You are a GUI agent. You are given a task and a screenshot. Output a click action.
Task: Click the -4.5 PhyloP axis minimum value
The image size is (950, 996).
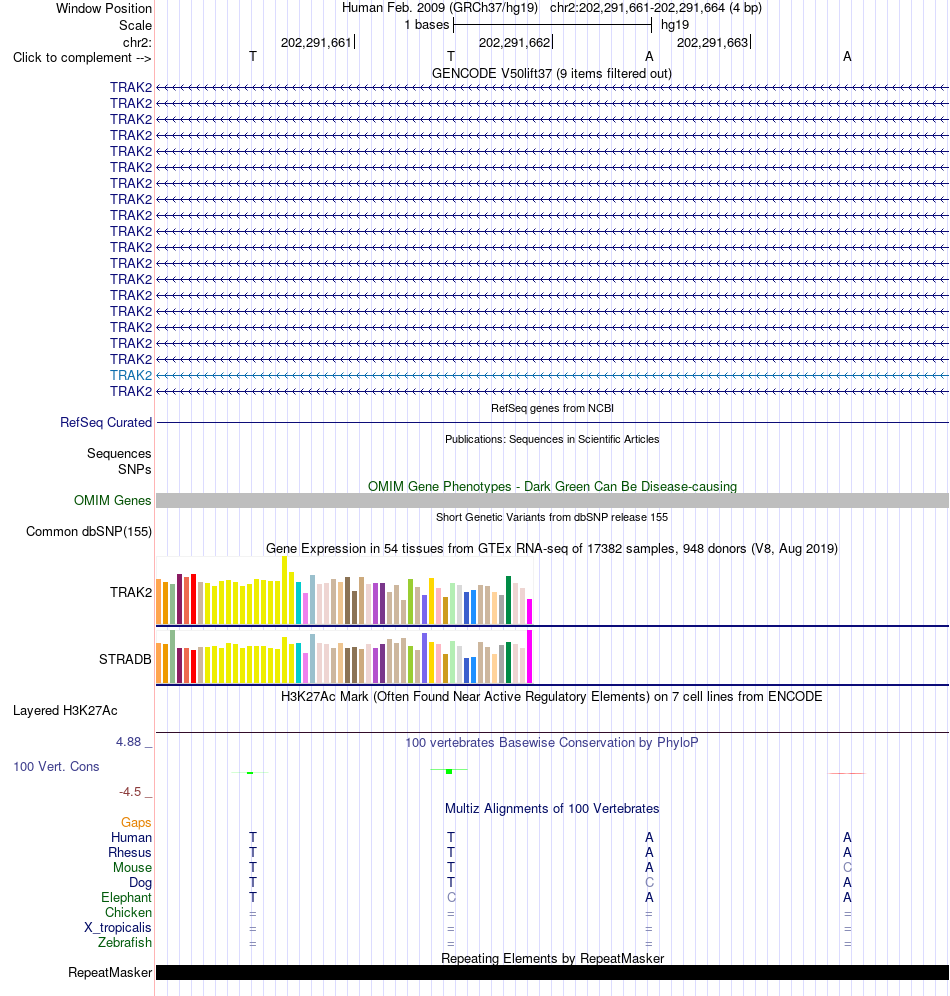130,791
